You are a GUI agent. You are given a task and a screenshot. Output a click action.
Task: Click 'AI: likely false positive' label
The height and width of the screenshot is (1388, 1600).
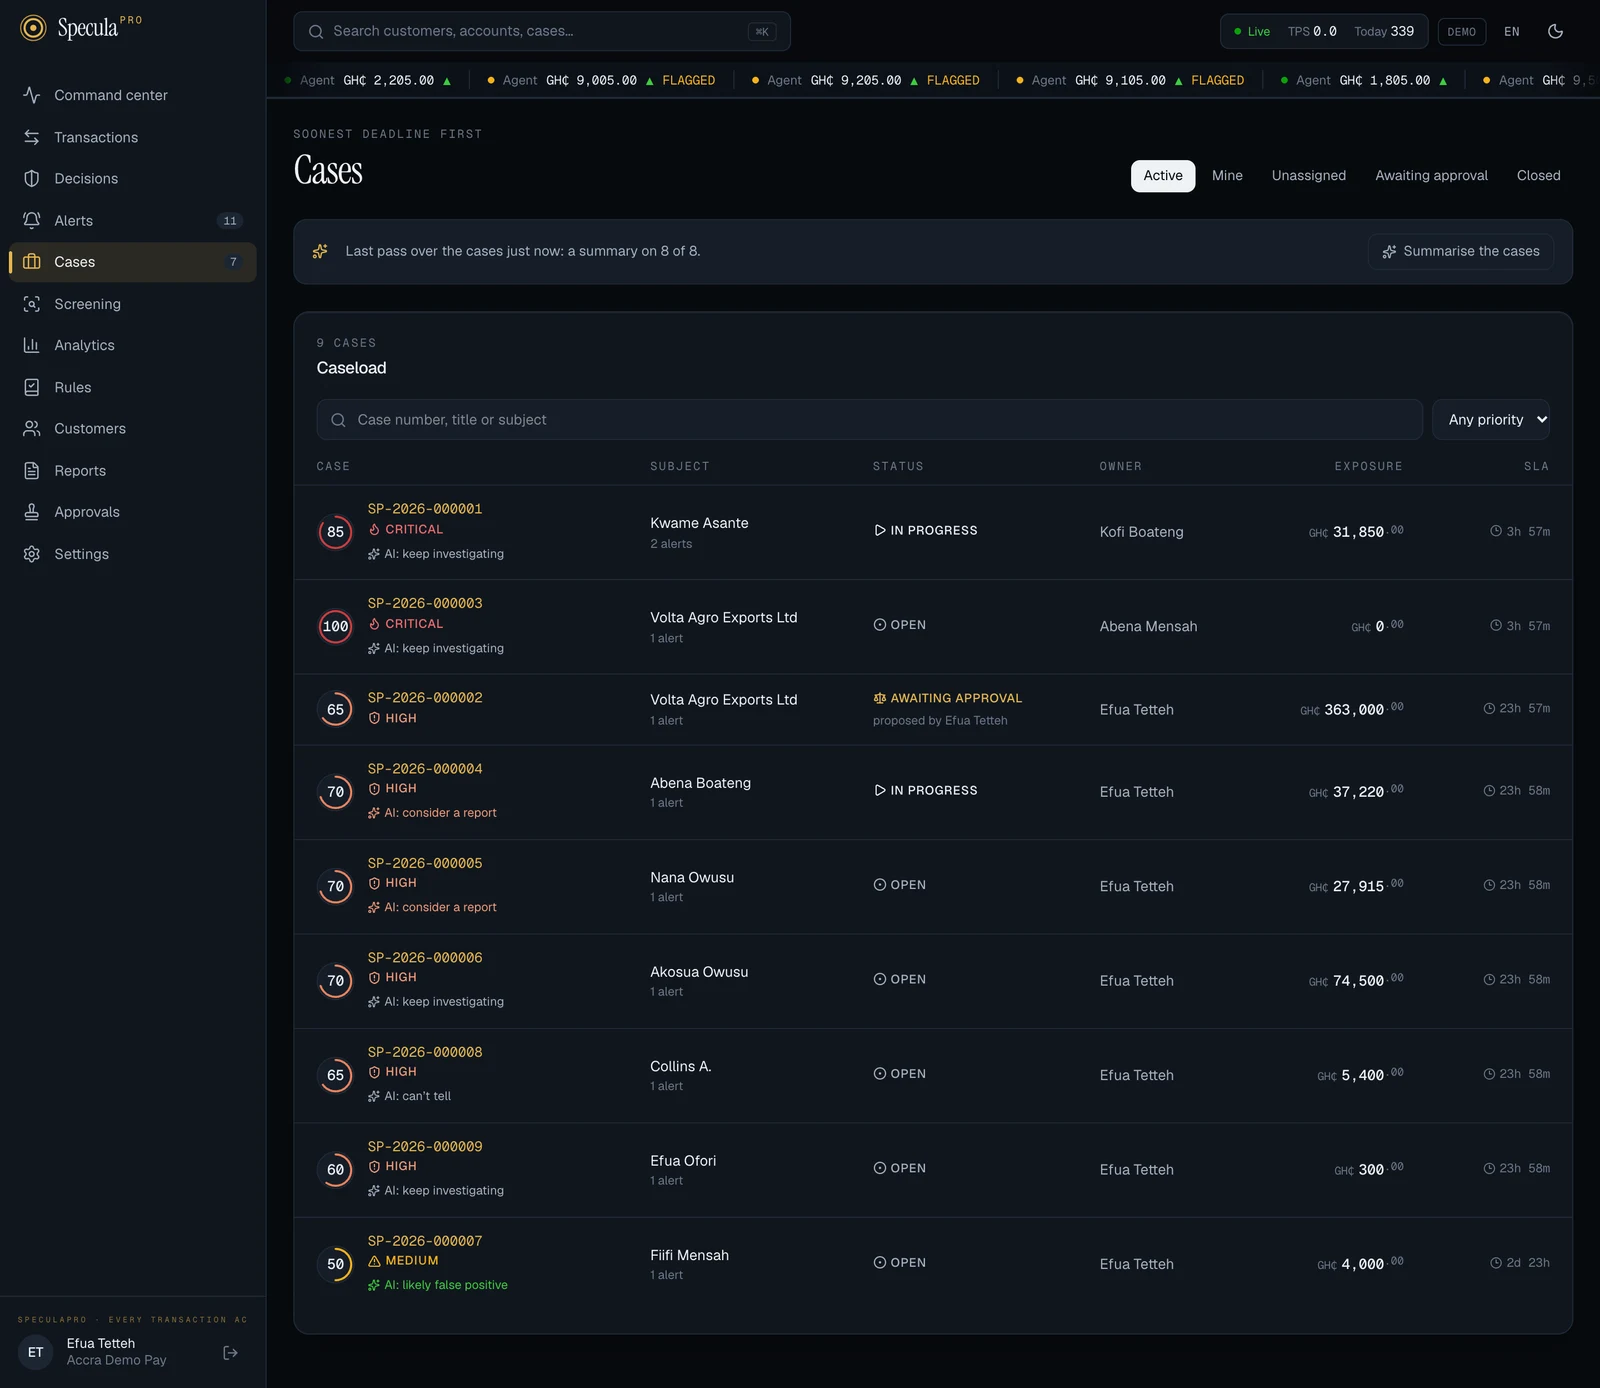(437, 1285)
